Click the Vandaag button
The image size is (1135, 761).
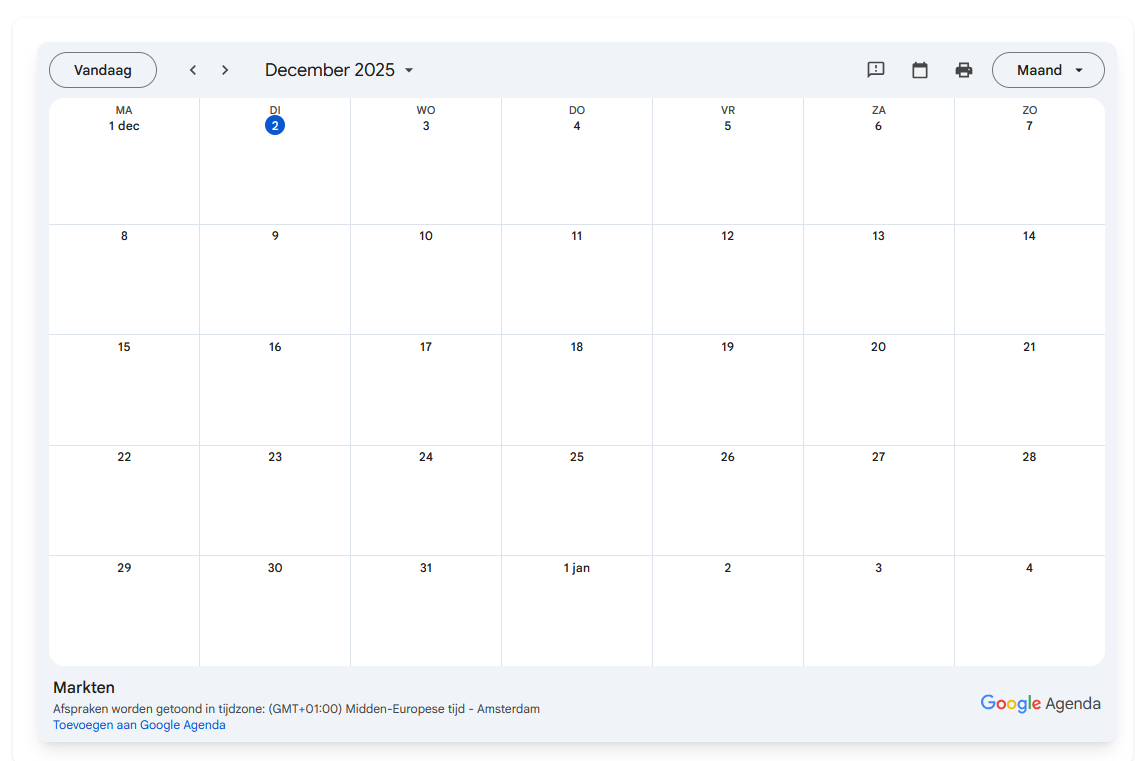click(x=103, y=70)
